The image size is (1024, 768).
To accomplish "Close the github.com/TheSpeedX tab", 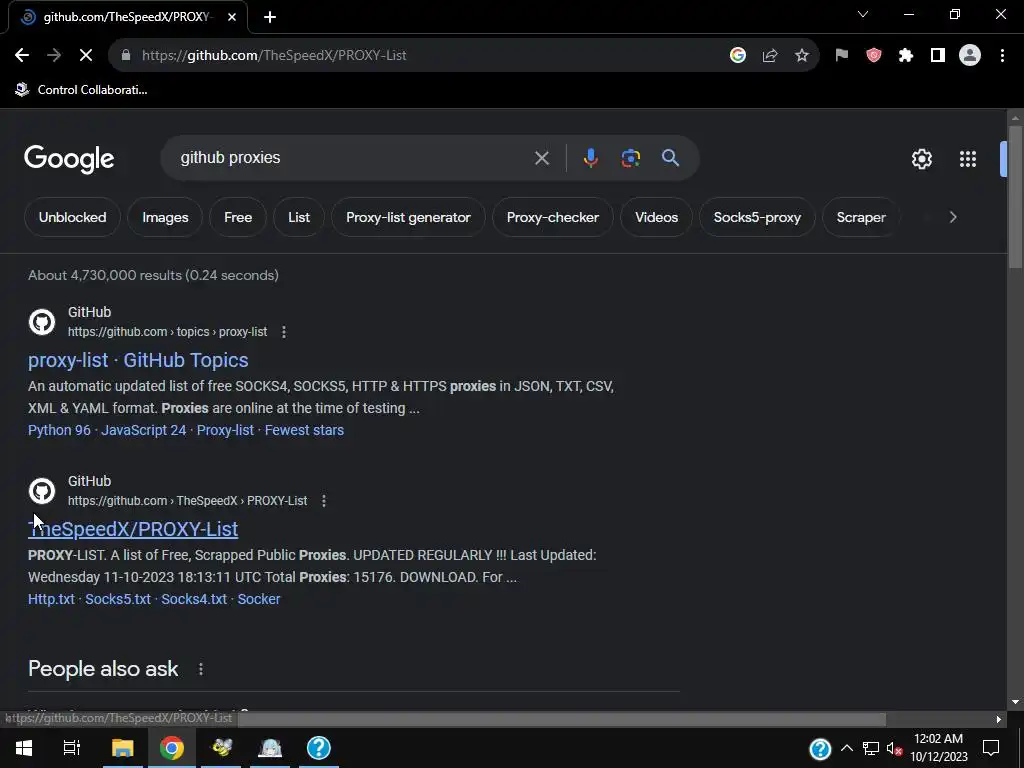I will click(x=232, y=17).
